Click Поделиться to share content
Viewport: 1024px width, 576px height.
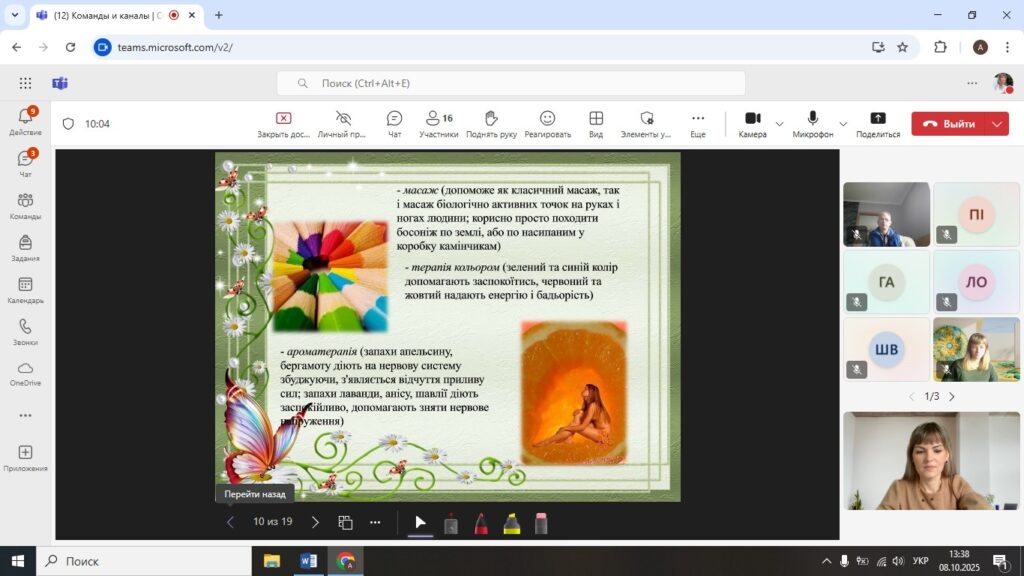tap(878, 123)
